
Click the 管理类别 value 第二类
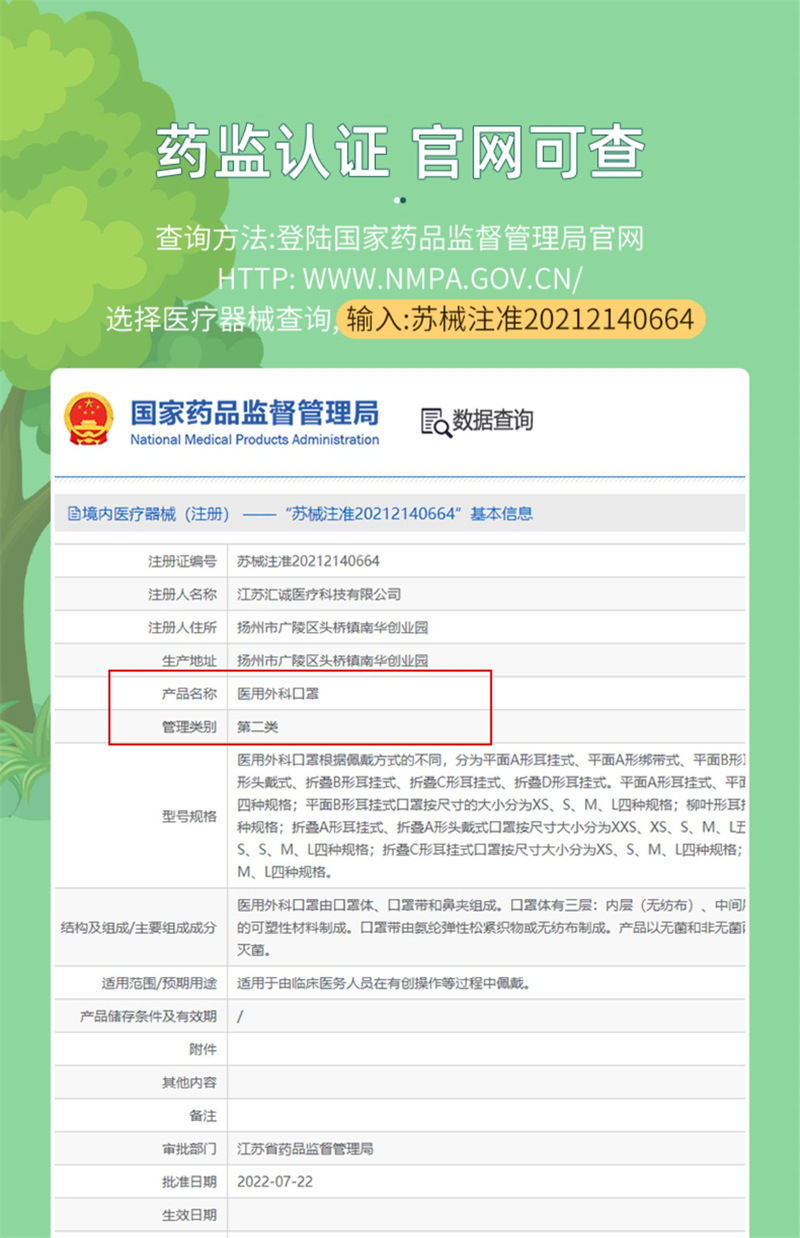pyautogui.click(x=257, y=726)
